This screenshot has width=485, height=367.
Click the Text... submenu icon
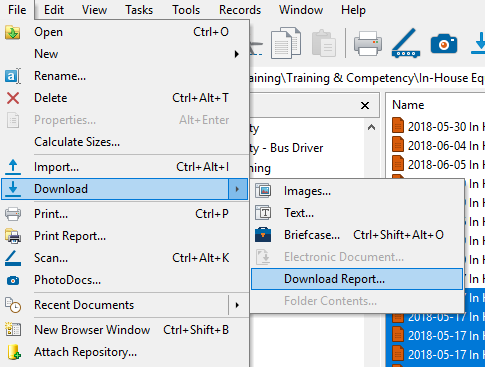[263, 213]
